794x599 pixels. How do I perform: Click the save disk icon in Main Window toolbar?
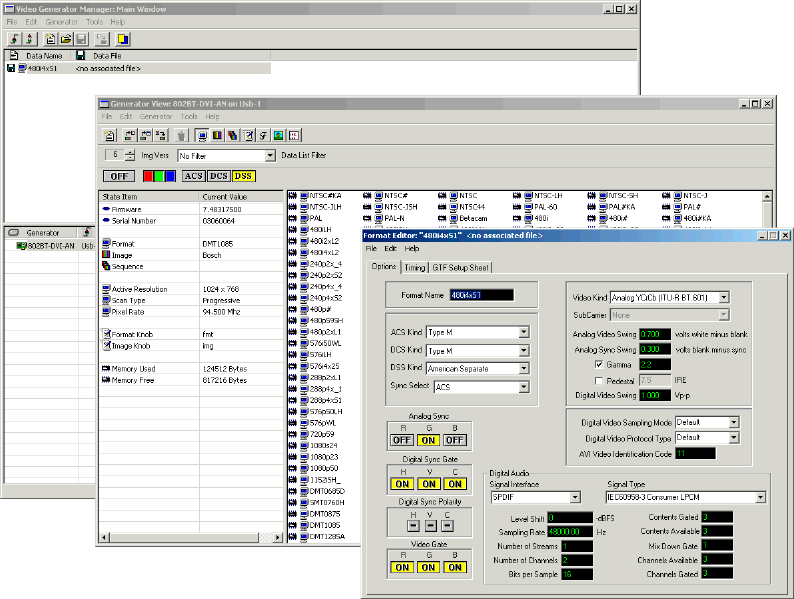[80, 39]
